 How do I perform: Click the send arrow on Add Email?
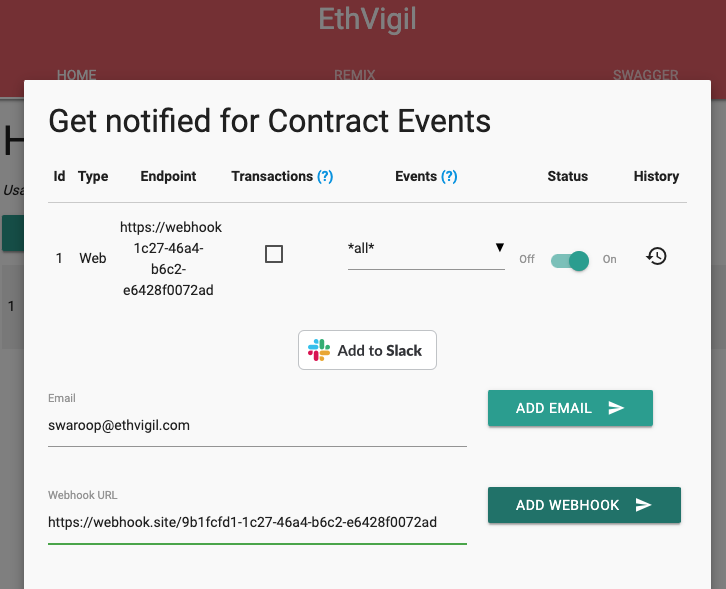[616, 408]
